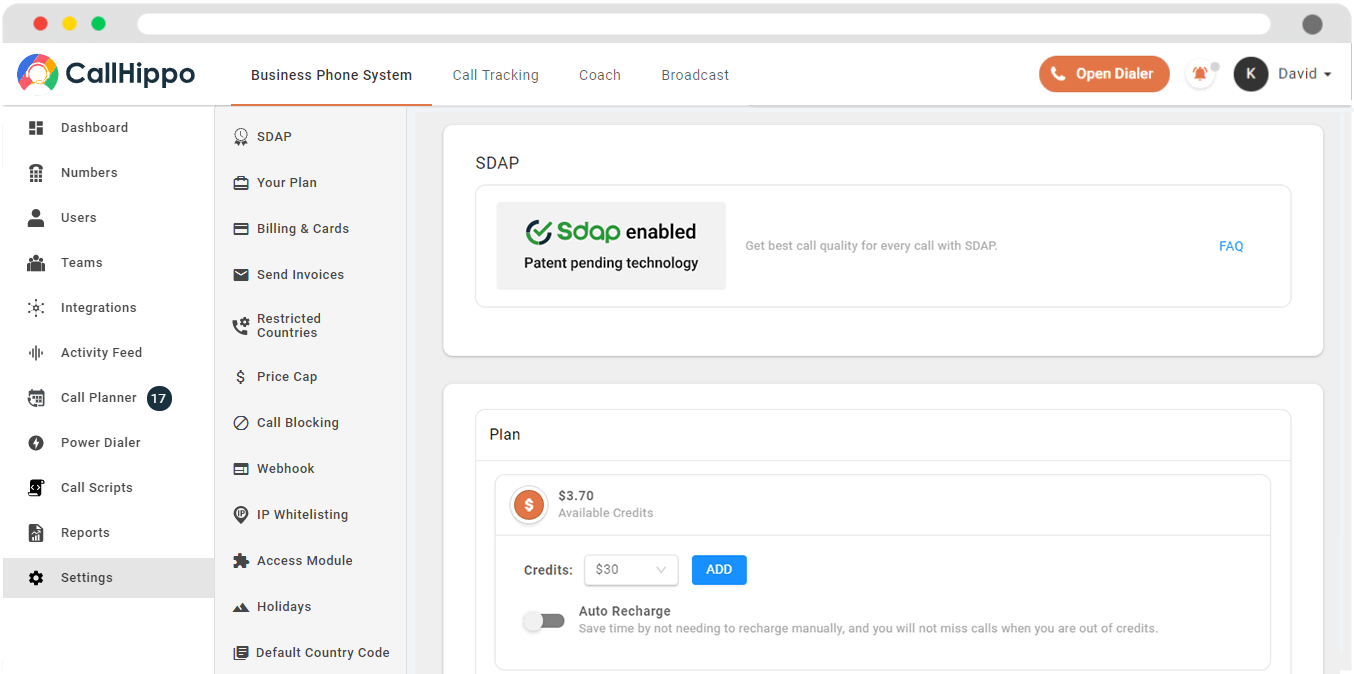The height and width of the screenshot is (674, 1354).
Task: Click the IP Whitelisting menu label
Action: [303, 515]
